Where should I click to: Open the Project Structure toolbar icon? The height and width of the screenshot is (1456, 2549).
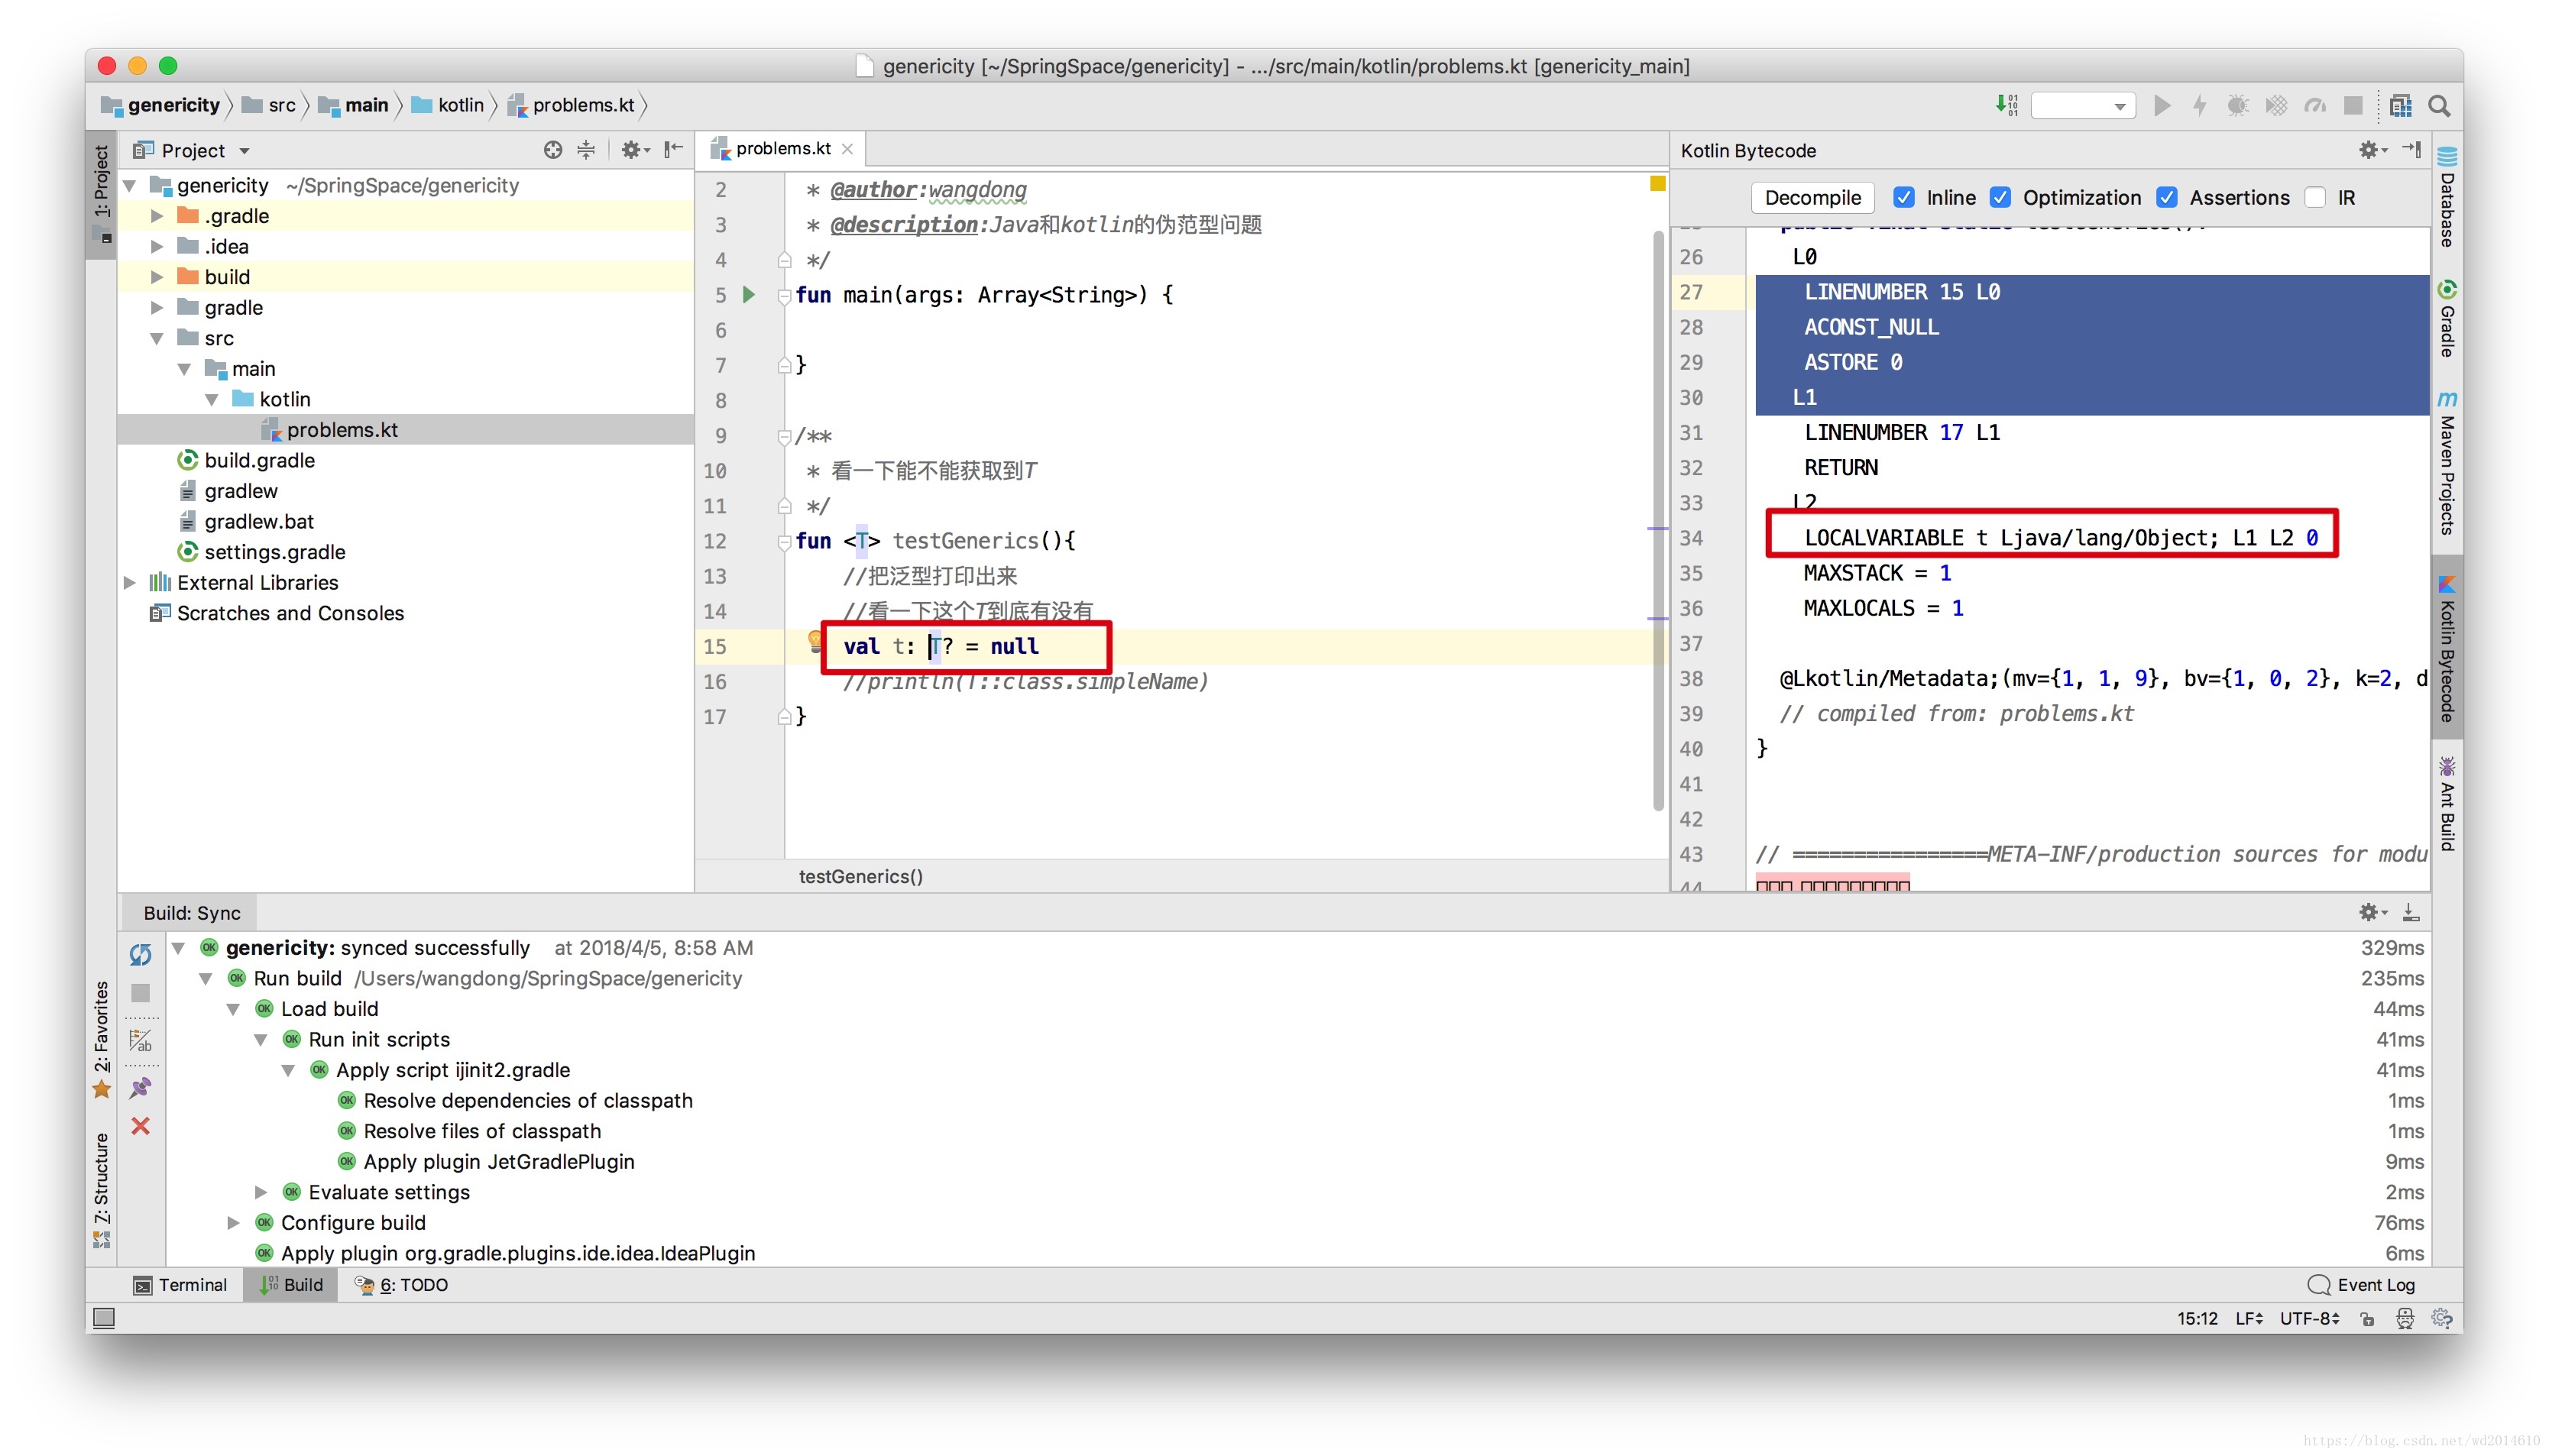pyautogui.click(x=2399, y=105)
